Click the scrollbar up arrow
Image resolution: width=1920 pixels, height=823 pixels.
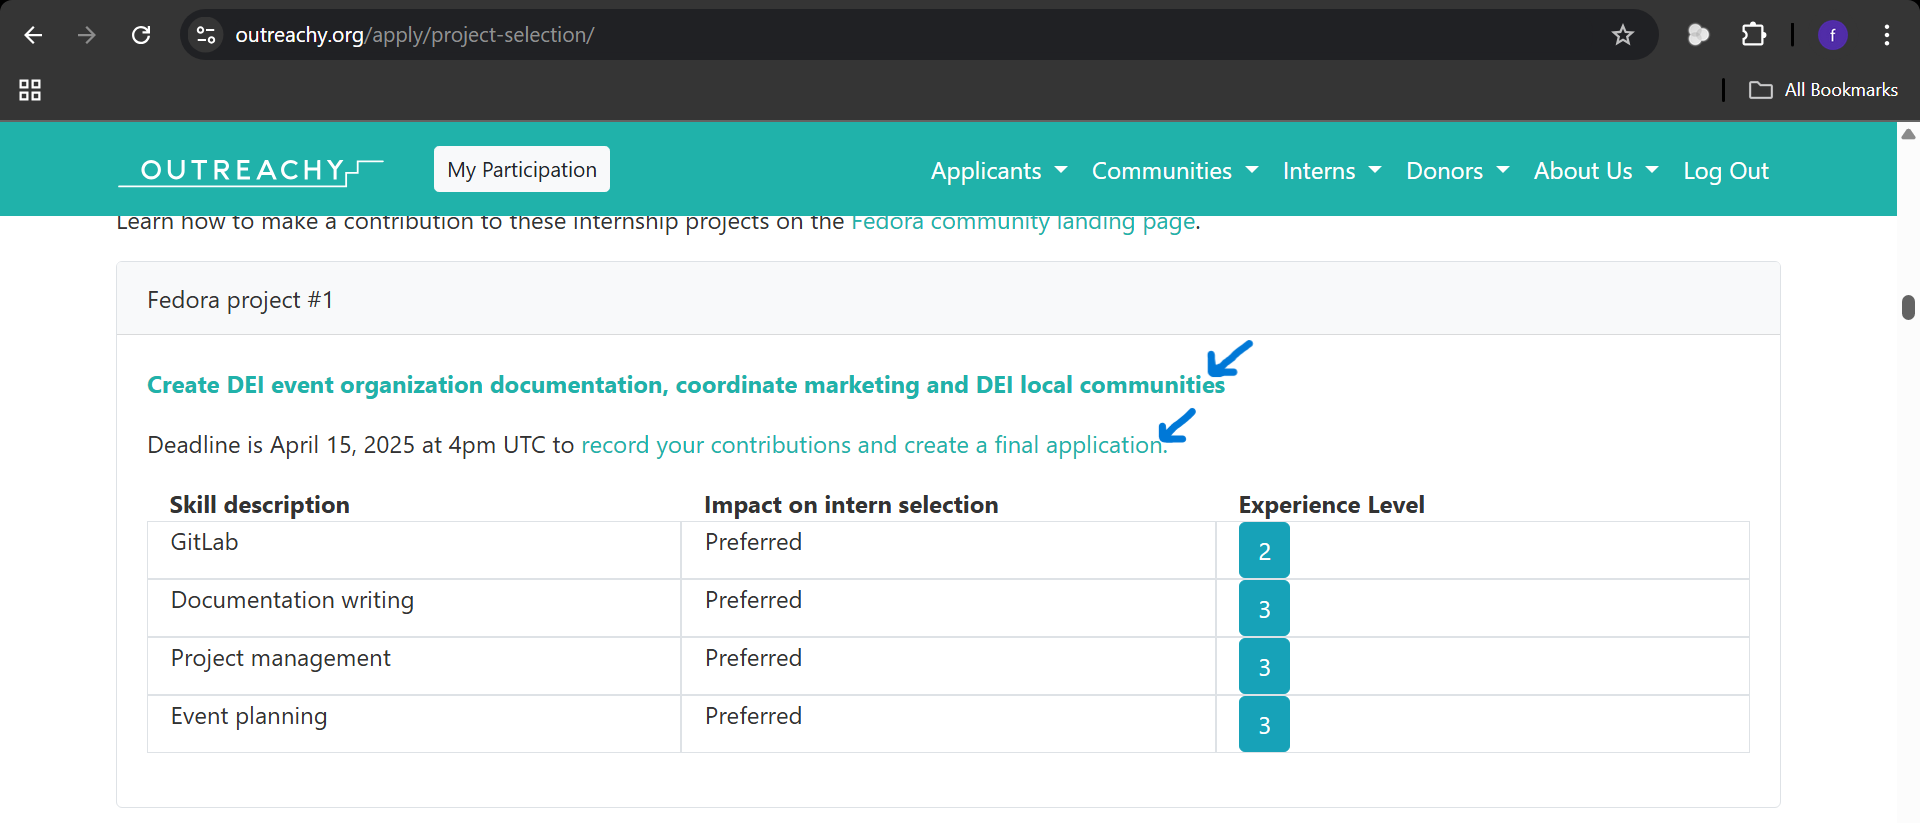[x=1908, y=134]
